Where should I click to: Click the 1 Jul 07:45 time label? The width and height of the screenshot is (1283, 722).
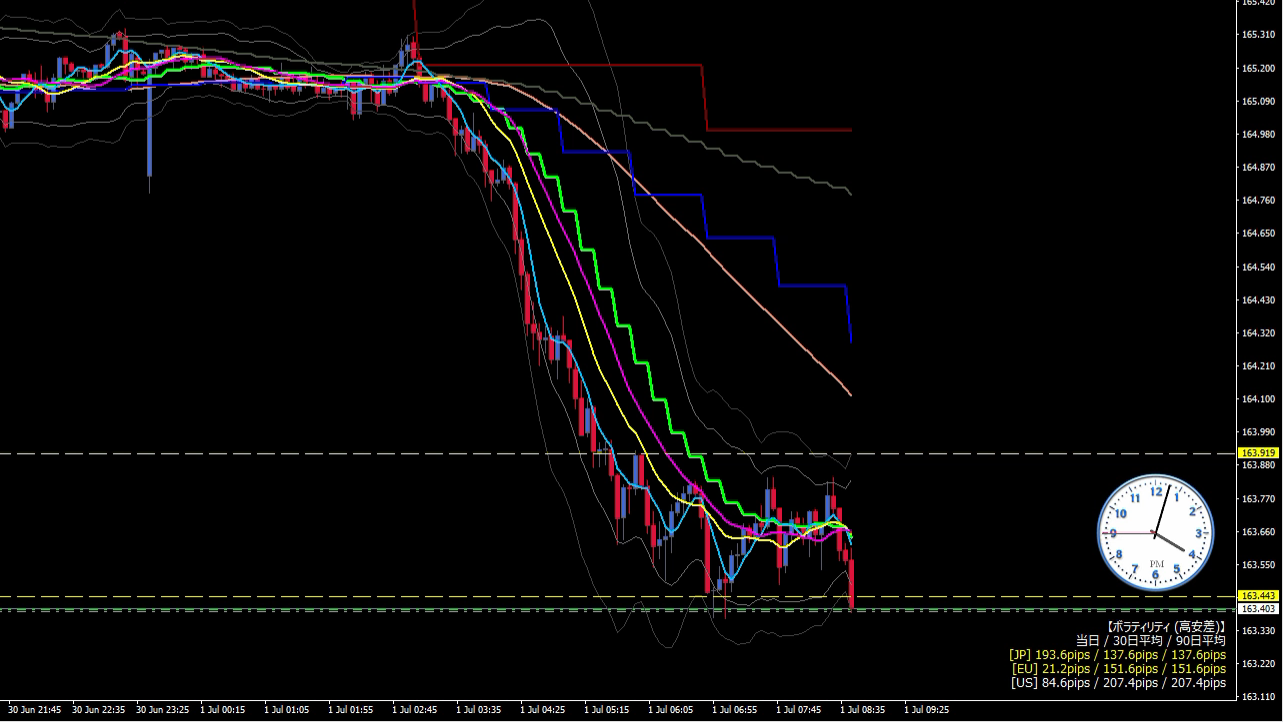(799, 709)
